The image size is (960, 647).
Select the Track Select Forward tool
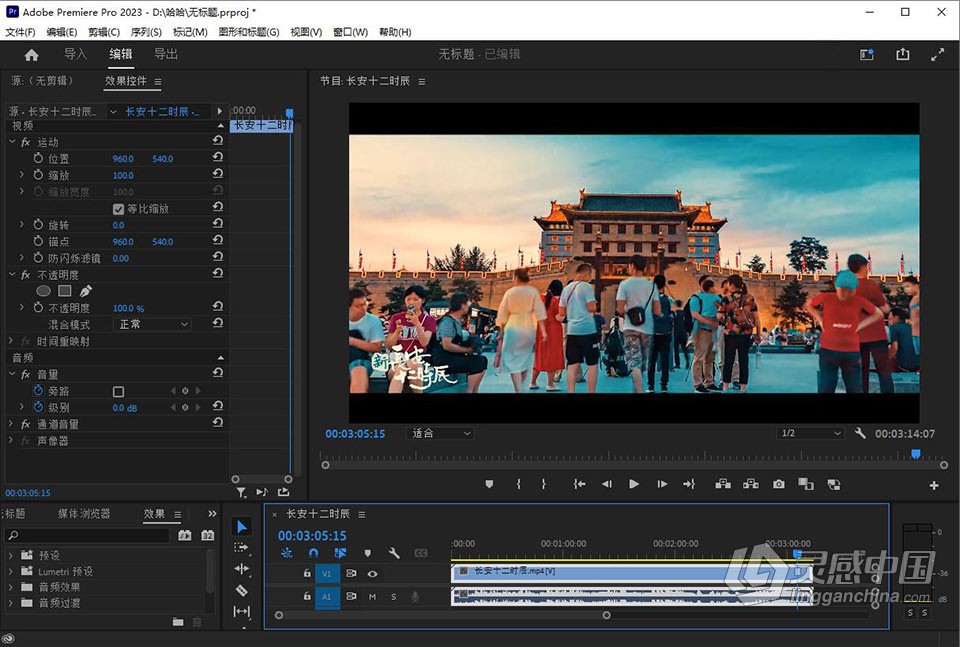[242, 548]
